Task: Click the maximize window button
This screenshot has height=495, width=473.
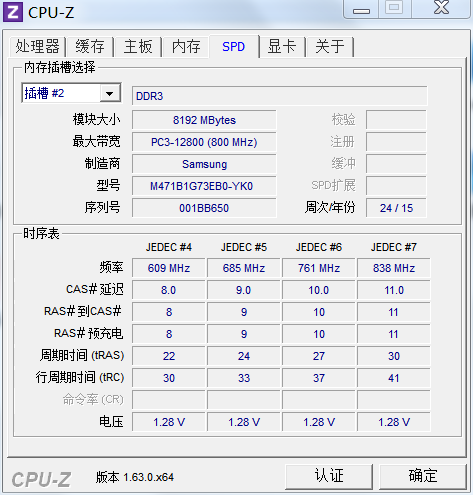Action: [x=395, y=9]
